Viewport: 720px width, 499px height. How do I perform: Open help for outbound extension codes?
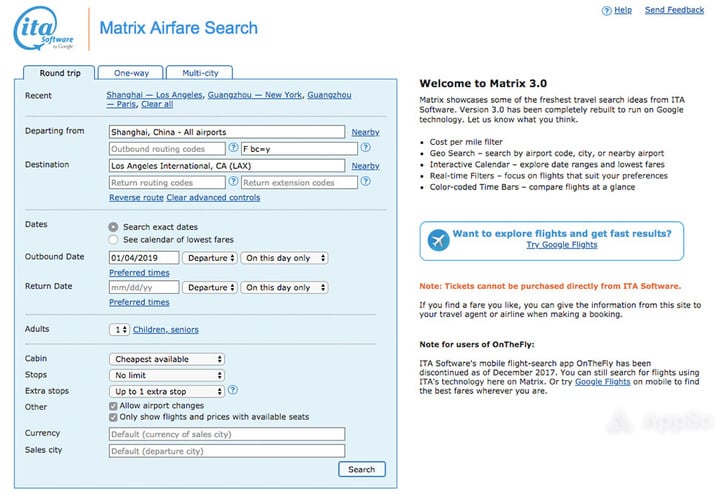coord(366,147)
